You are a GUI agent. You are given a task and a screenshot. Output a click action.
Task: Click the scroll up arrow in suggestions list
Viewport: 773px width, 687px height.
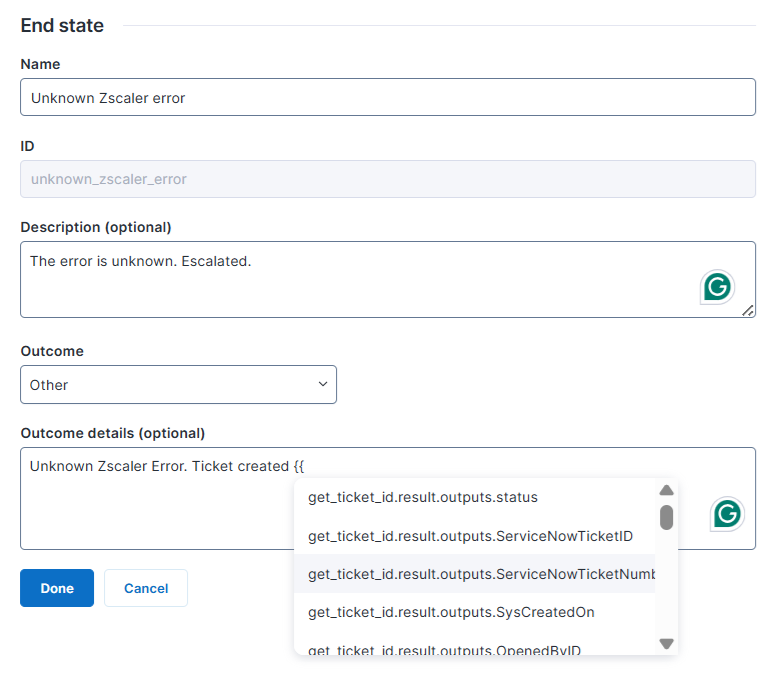(x=666, y=490)
